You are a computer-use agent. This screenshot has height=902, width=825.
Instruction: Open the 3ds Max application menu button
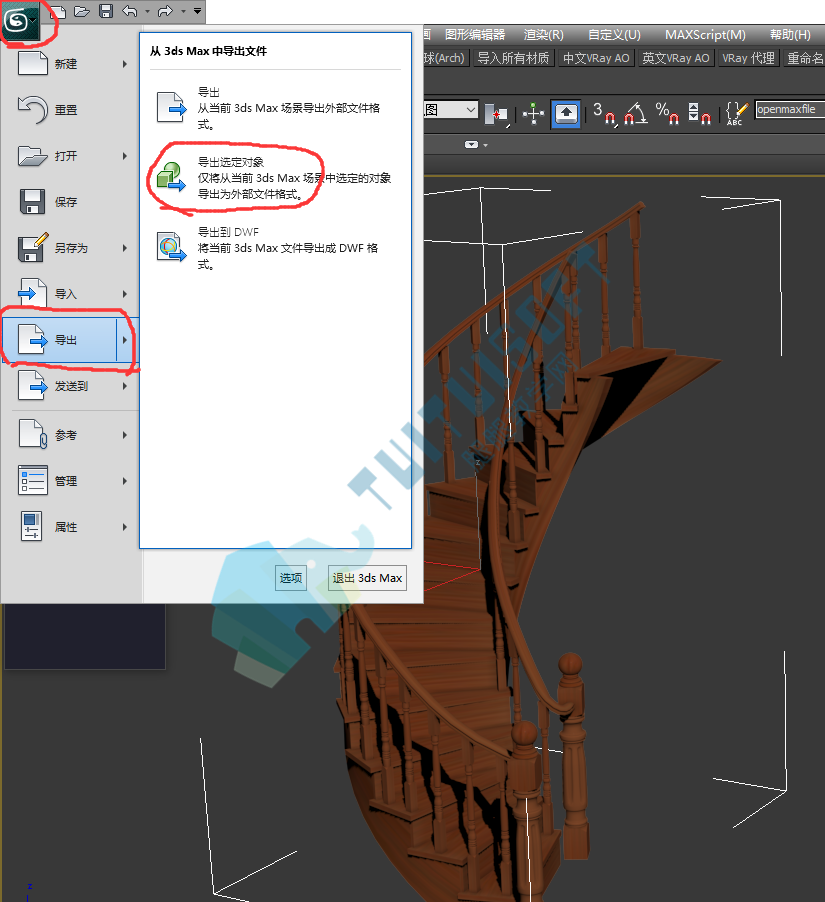click(x=20, y=21)
